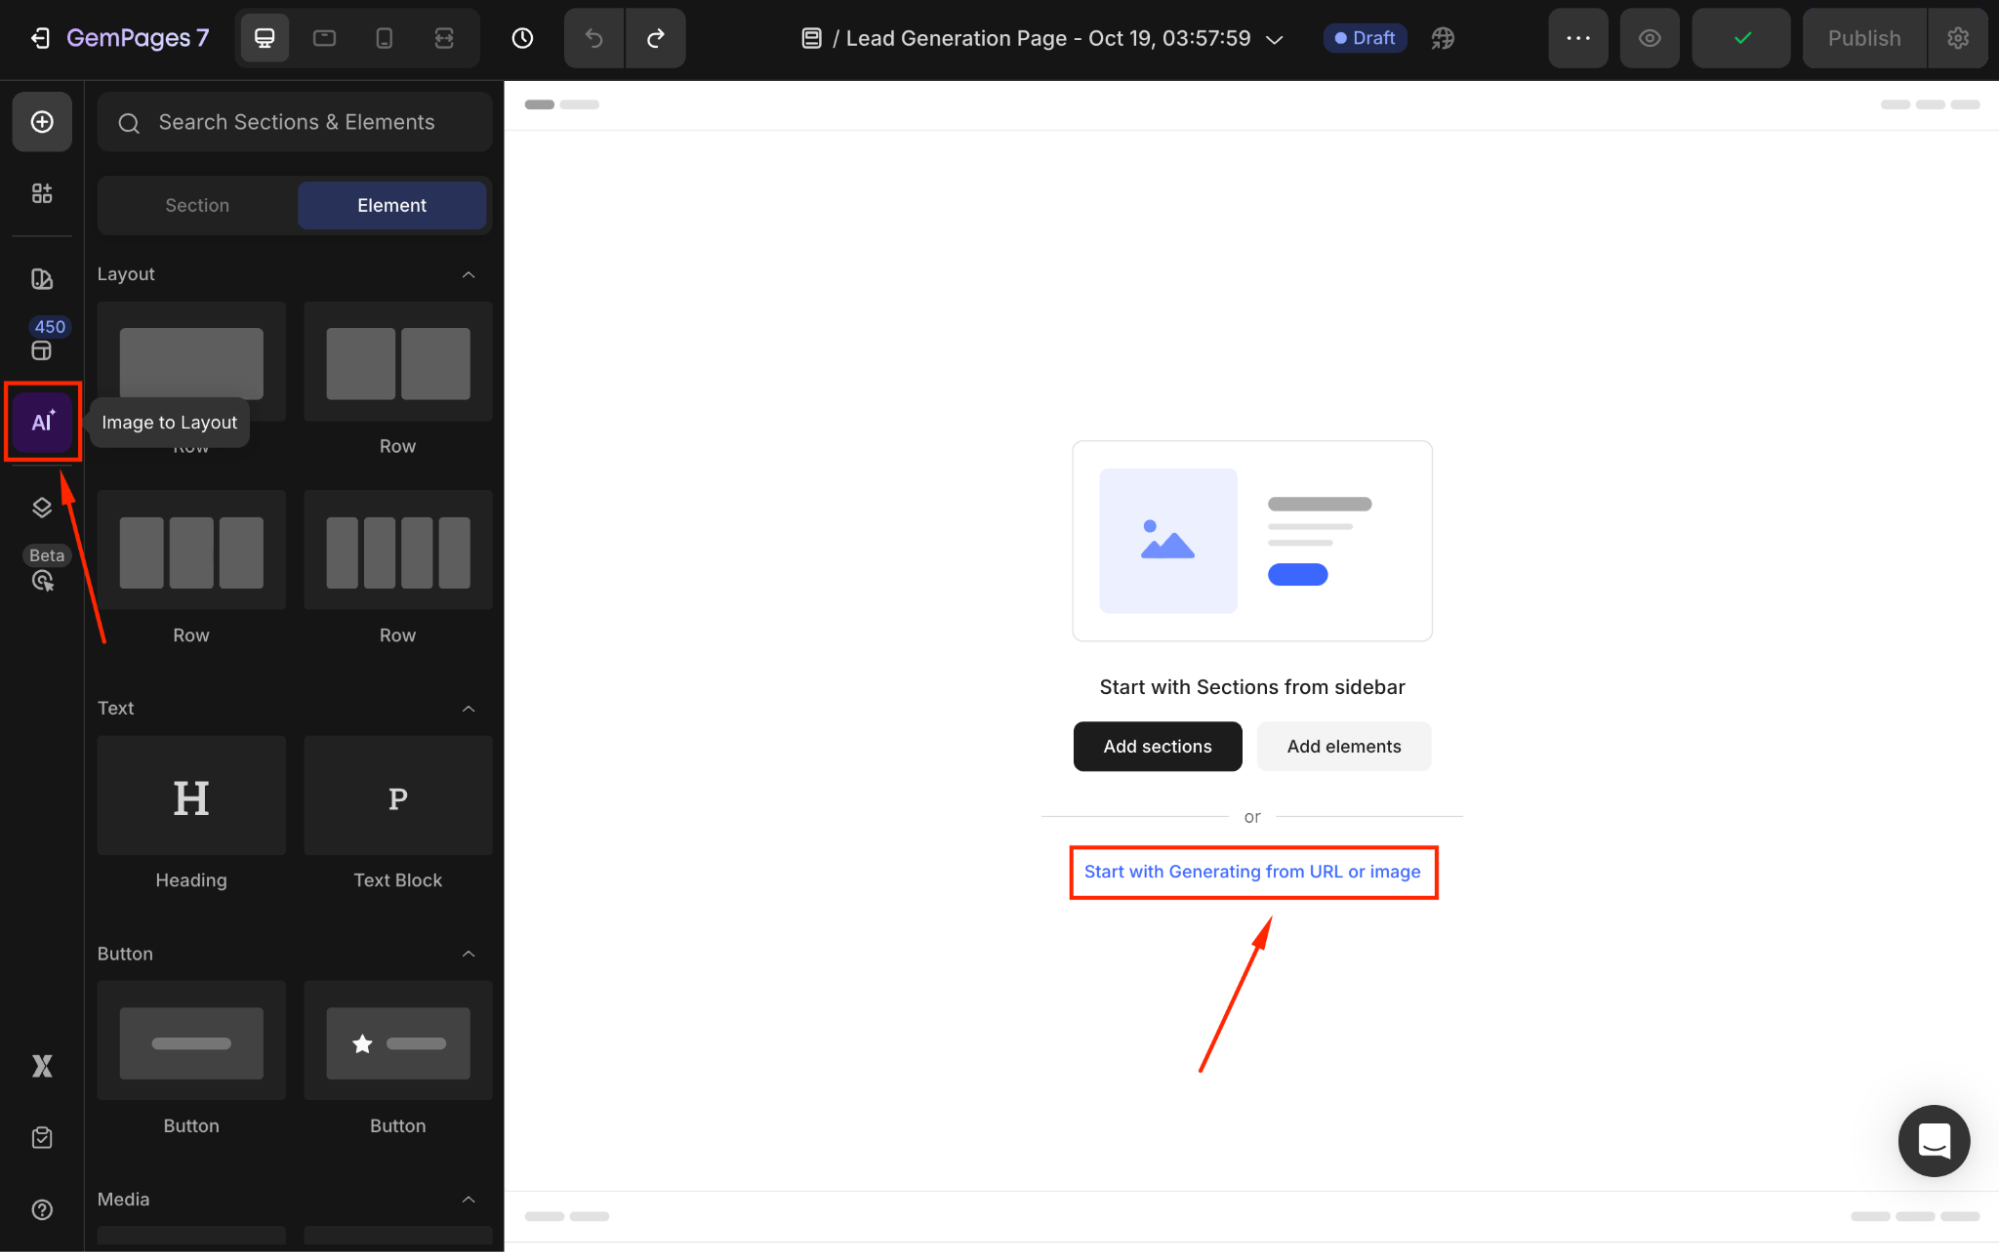This screenshot has height=1253, width=1999.
Task: Open version history clock icon
Action: (522, 38)
